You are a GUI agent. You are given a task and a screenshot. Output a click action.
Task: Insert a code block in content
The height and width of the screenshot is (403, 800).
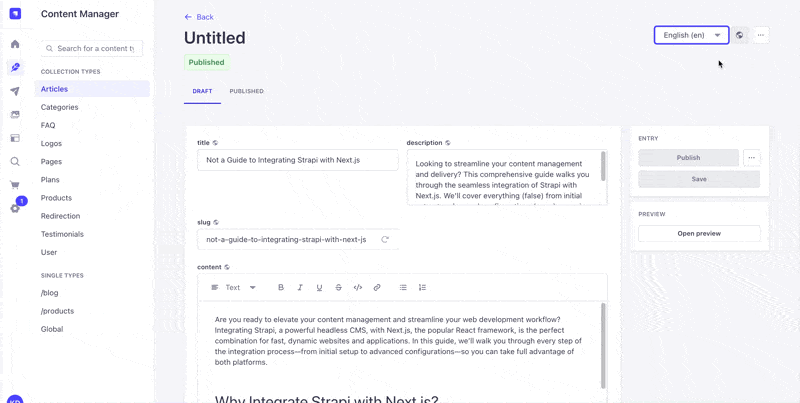click(x=358, y=288)
